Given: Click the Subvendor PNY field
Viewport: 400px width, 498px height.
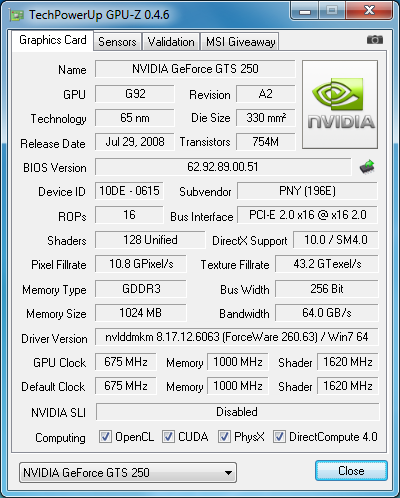Looking at the screenshot, I should click(x=307, y=191).
